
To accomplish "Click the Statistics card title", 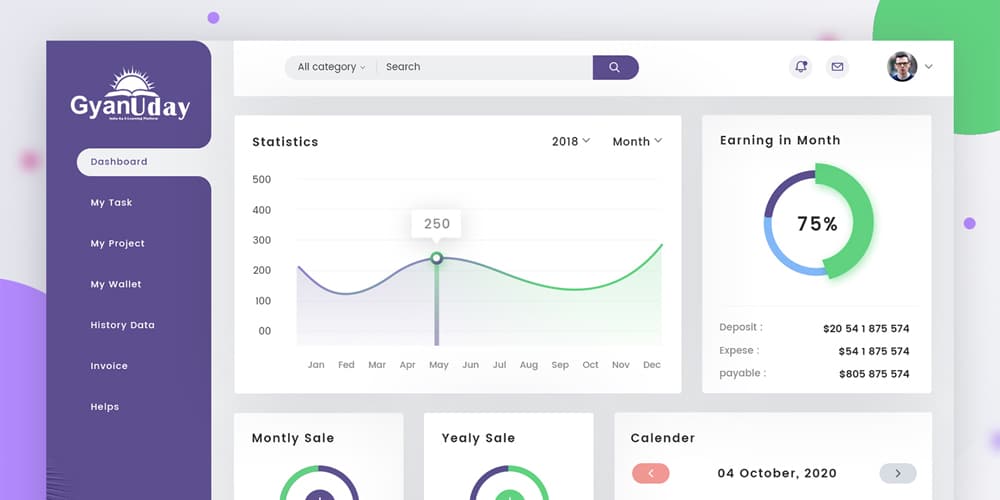I will (x=285, y=142).
